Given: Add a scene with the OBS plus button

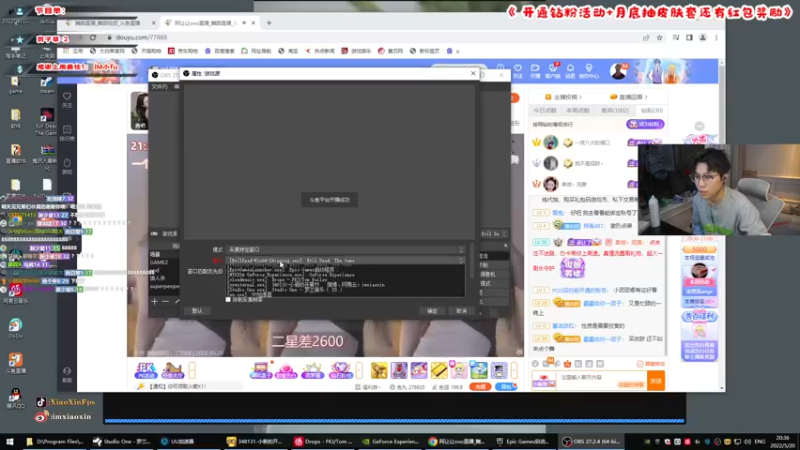Looking at the screenshot, I should point(155,302).
